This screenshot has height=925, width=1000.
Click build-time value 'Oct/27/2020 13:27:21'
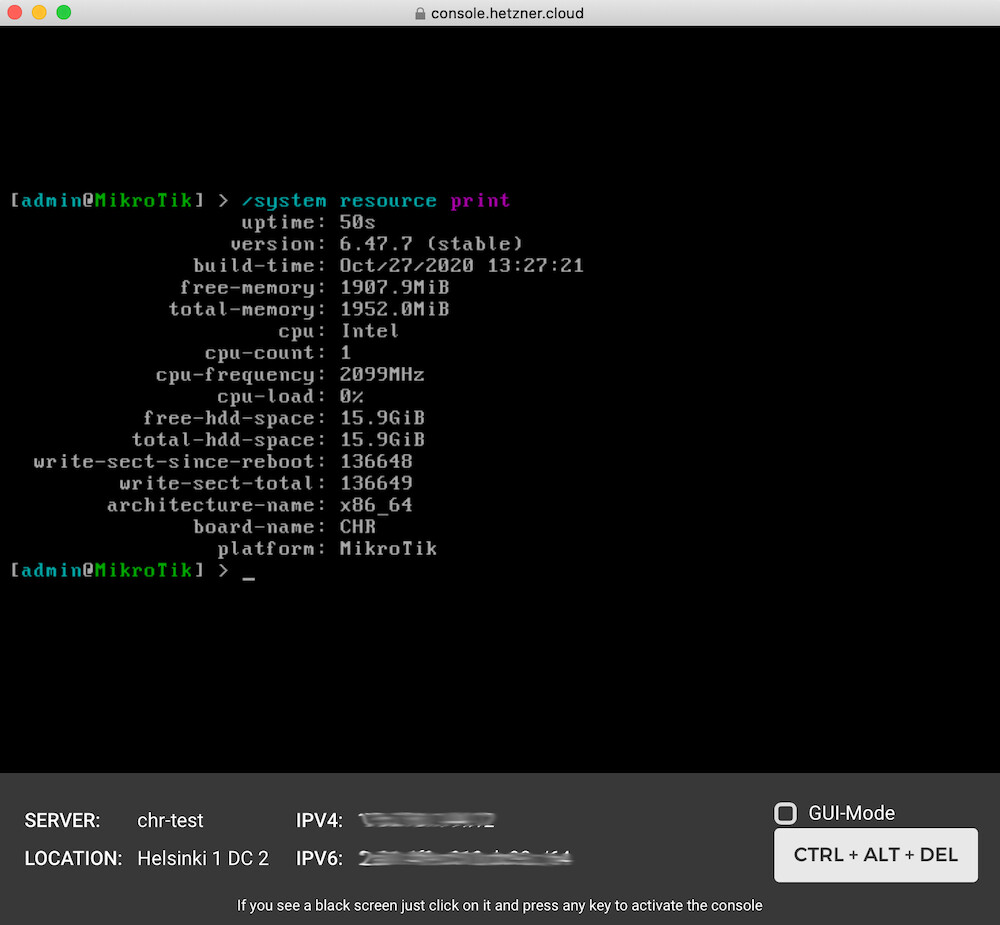(461, 265)
